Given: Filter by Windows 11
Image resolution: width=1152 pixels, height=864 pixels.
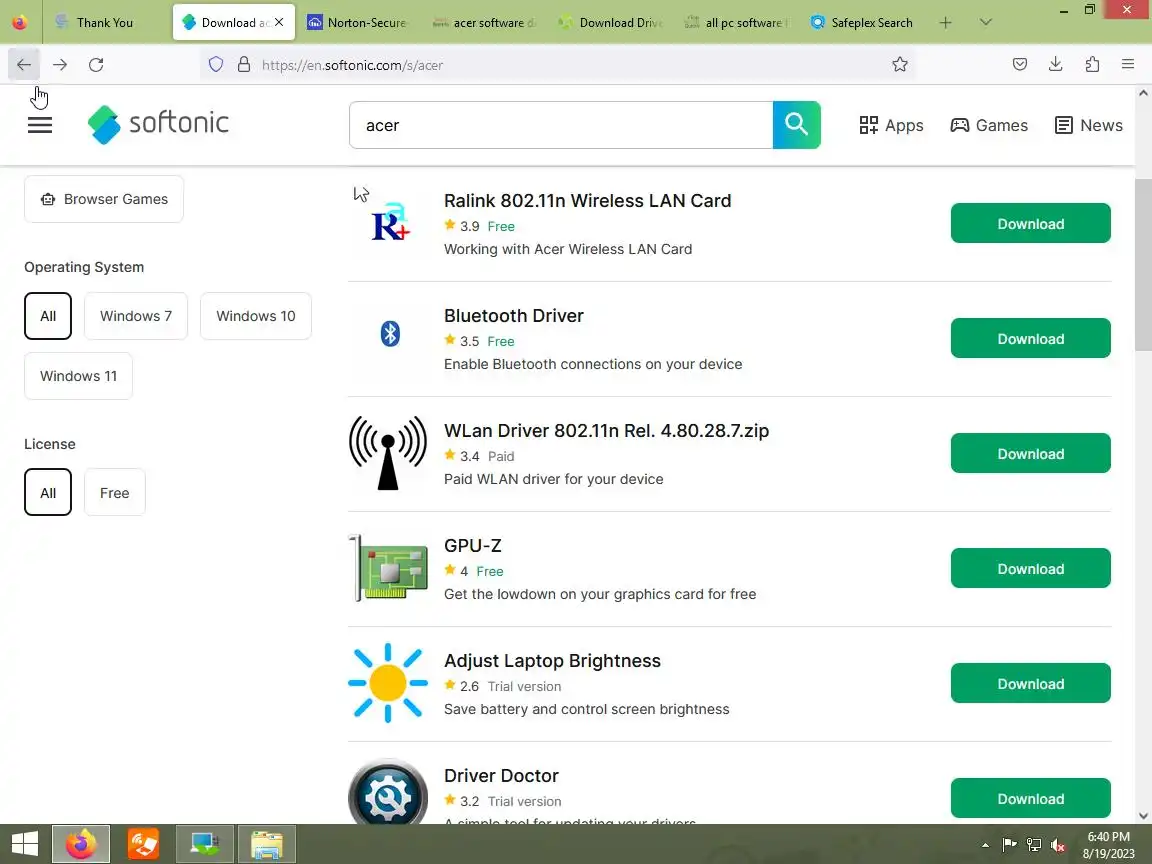Looking at the screenshot, I should [79, 376].
